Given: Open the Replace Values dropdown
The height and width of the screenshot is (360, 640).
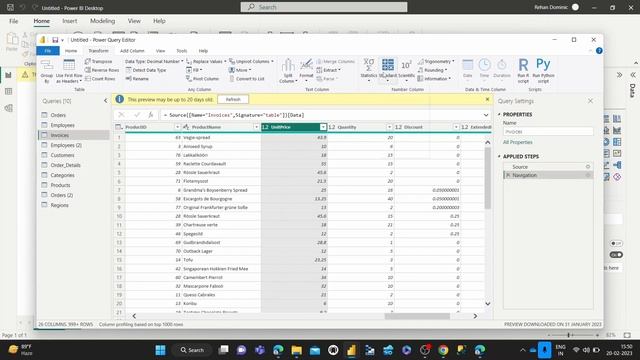Looking at the screenshot, I should (206, 61).
